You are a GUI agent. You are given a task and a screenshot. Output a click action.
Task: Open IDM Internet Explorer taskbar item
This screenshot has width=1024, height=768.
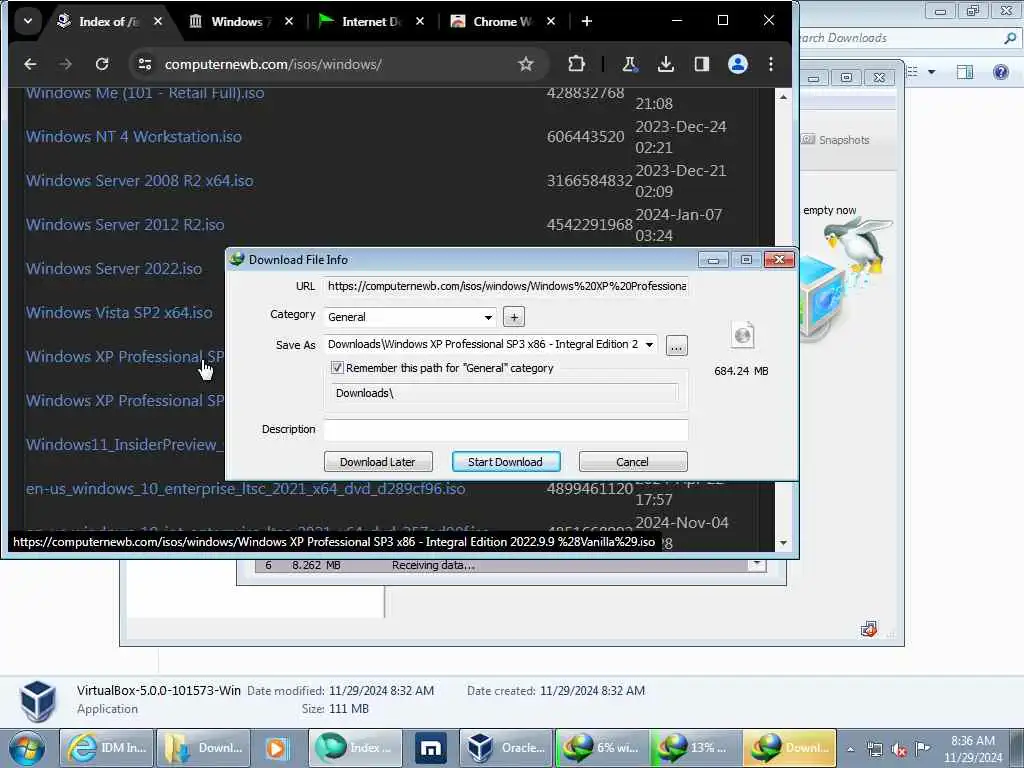(107, 748)
